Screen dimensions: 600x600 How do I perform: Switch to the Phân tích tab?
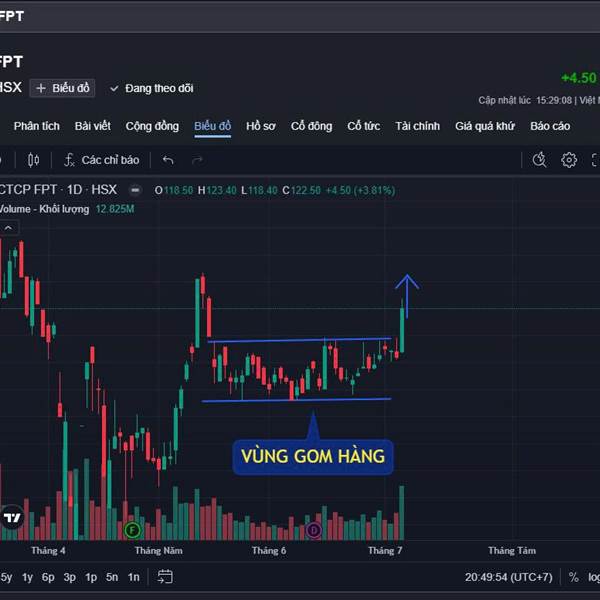coord(37,126)
